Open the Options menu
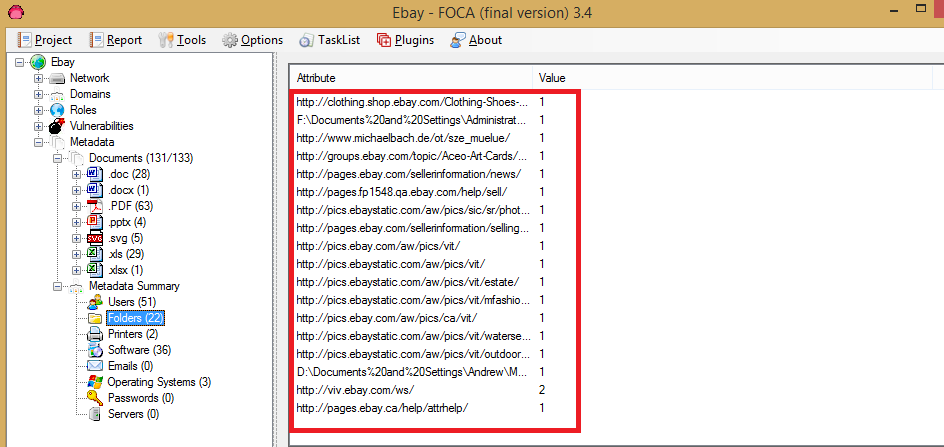The height and width of the screenshot is (447, 944). click(253, 40)
